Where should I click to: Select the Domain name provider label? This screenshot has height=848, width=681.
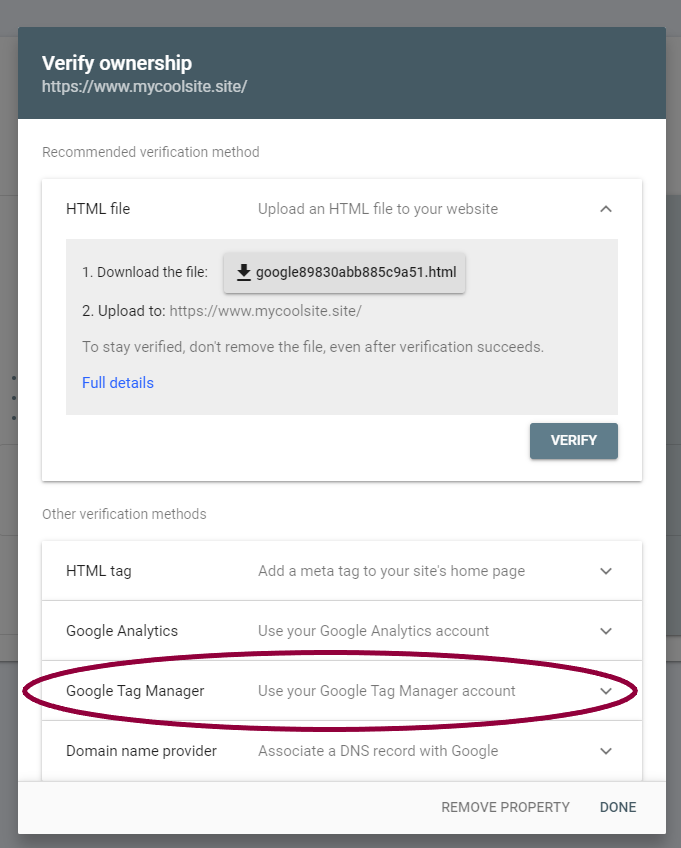[x=141, y=751]
